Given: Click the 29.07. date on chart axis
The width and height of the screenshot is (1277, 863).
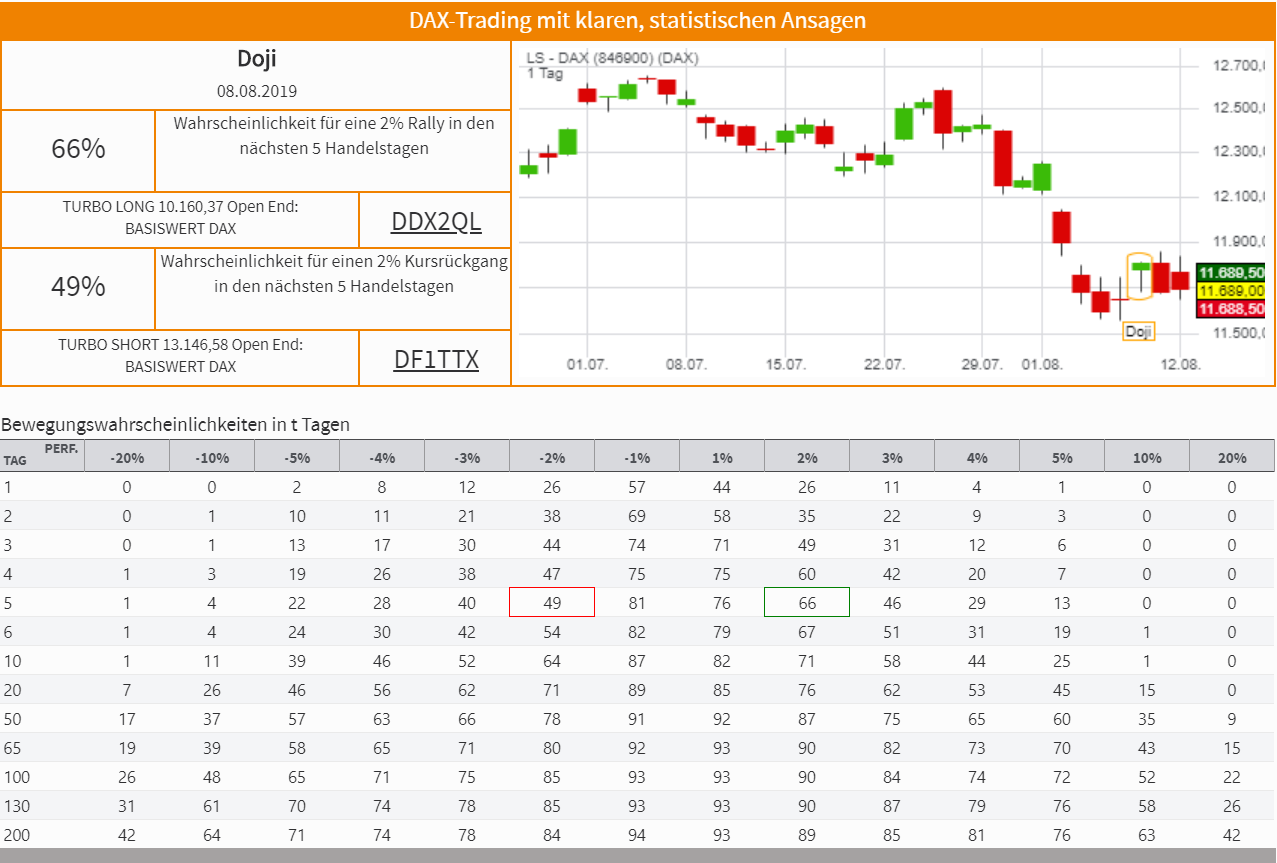Looking at the screenshot, I should (x=982, y=364).
